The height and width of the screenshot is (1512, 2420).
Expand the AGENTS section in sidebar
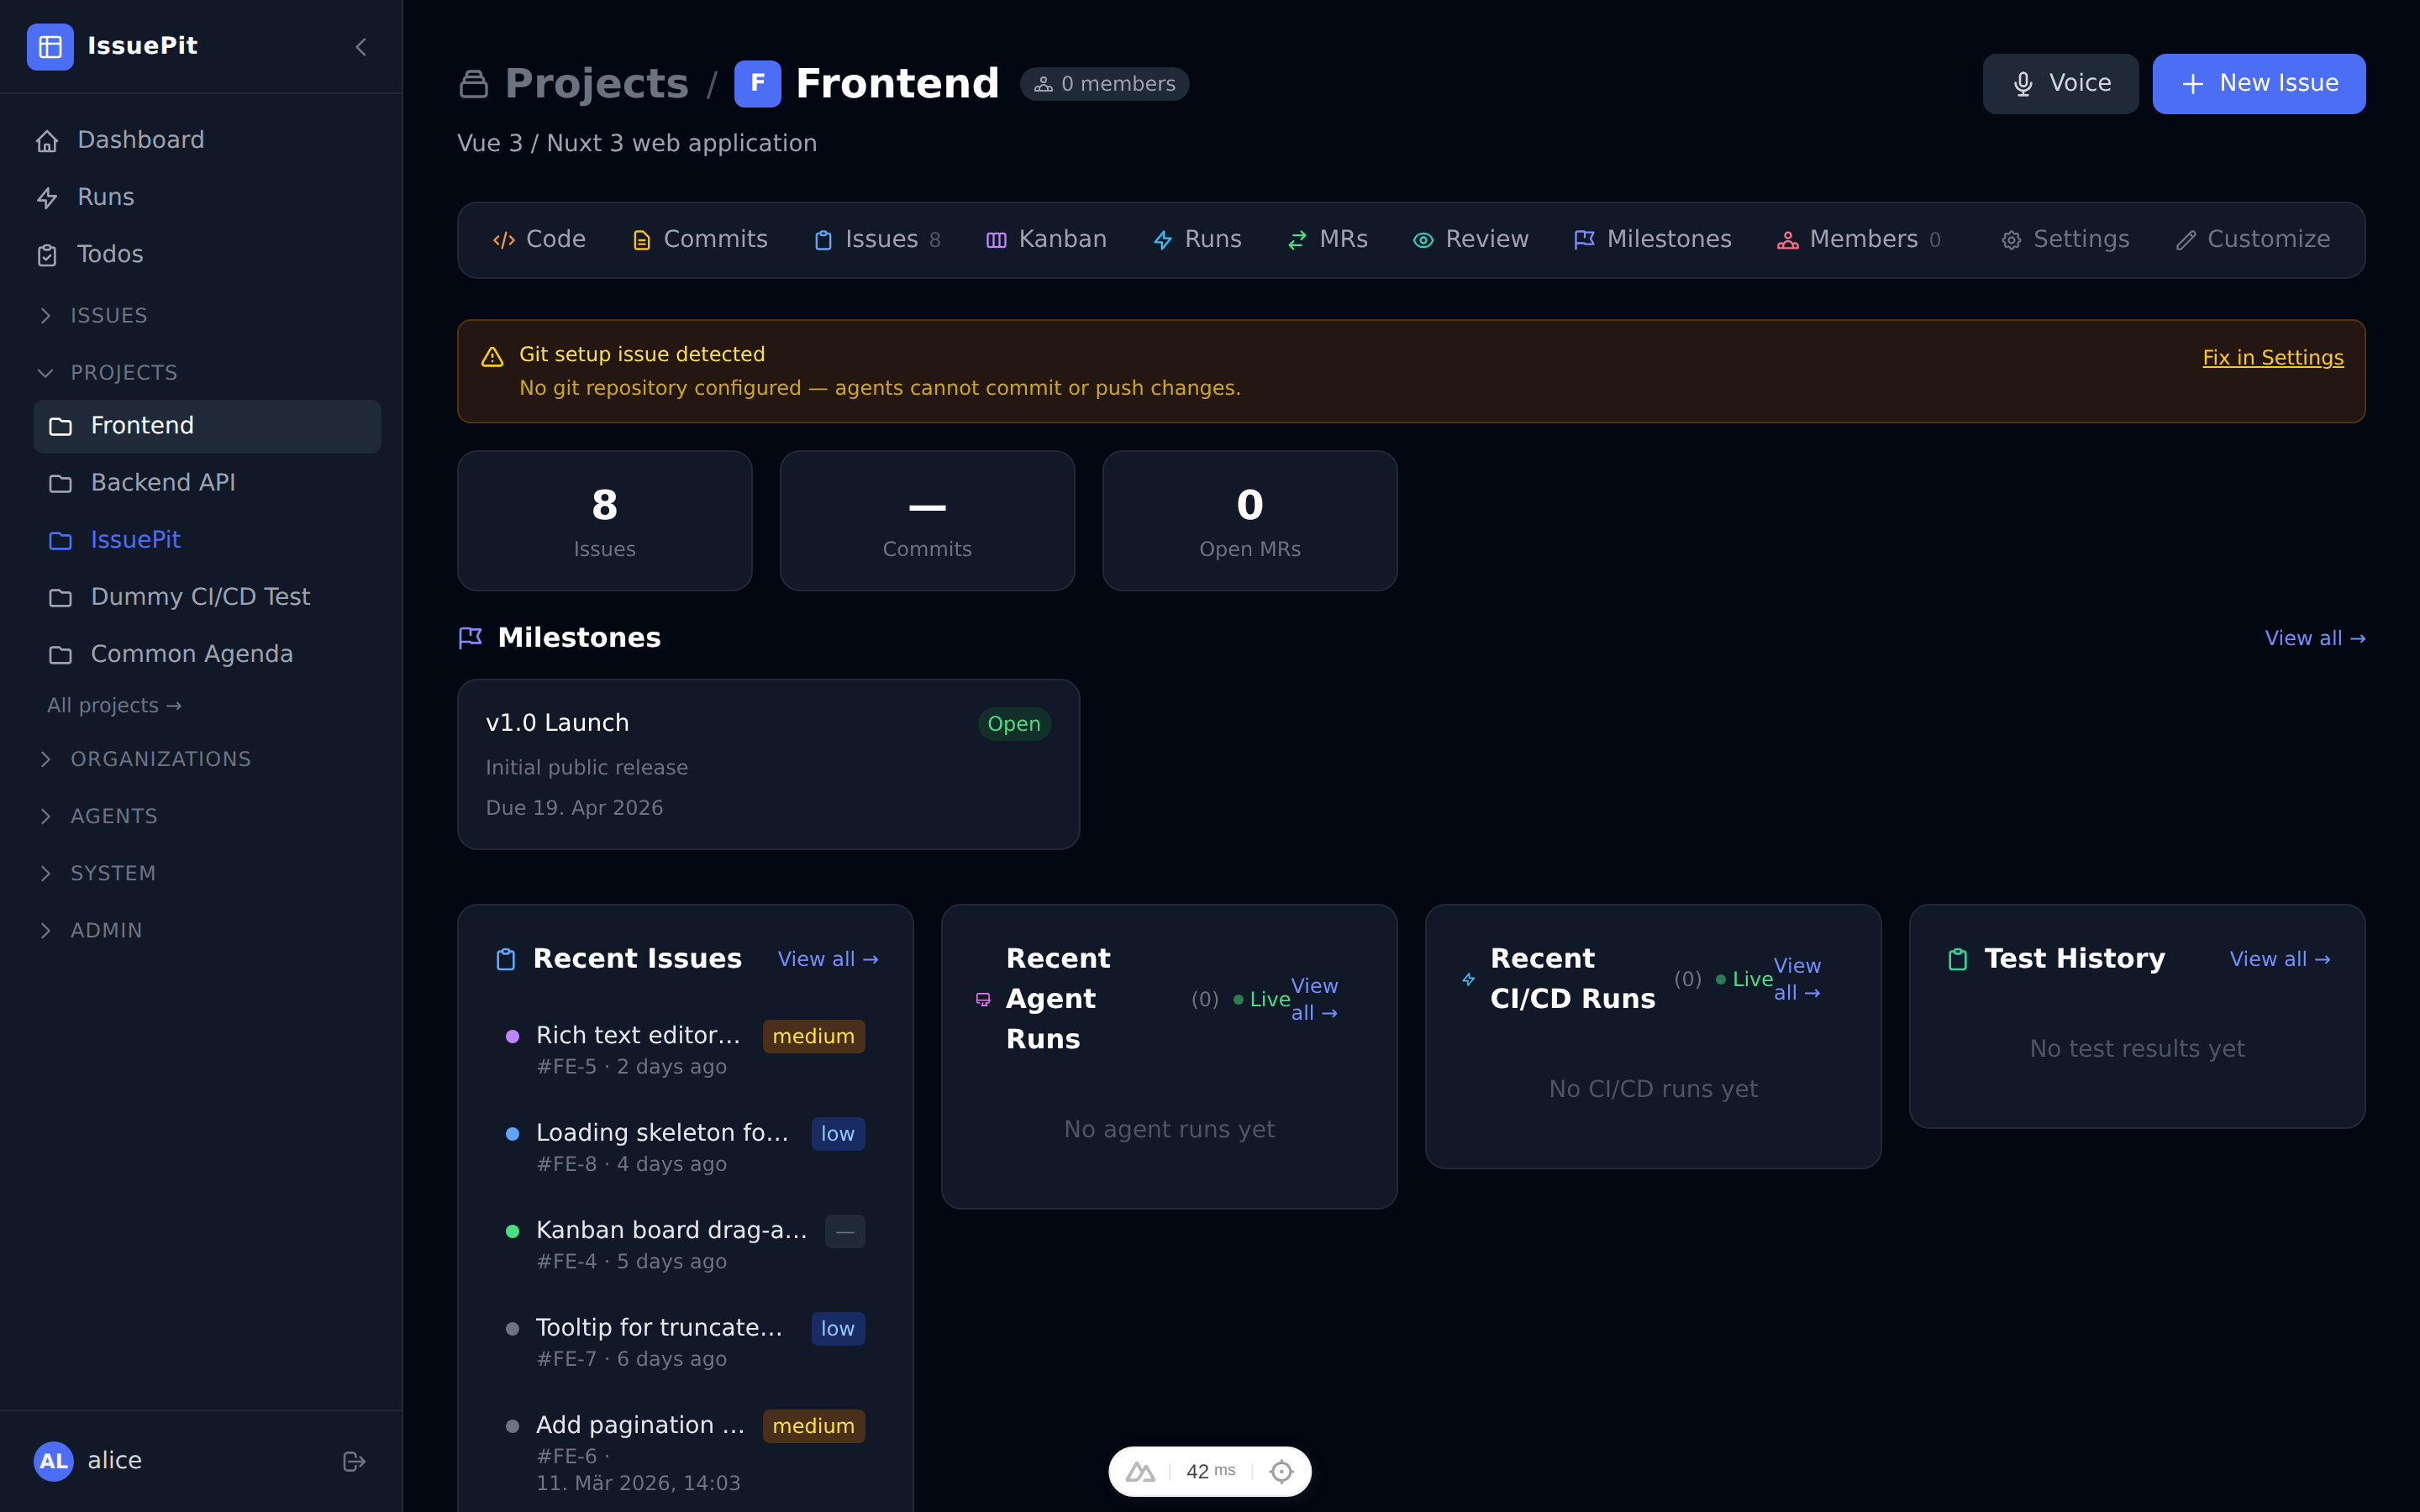pyautogui.click(x=46, y=816)
